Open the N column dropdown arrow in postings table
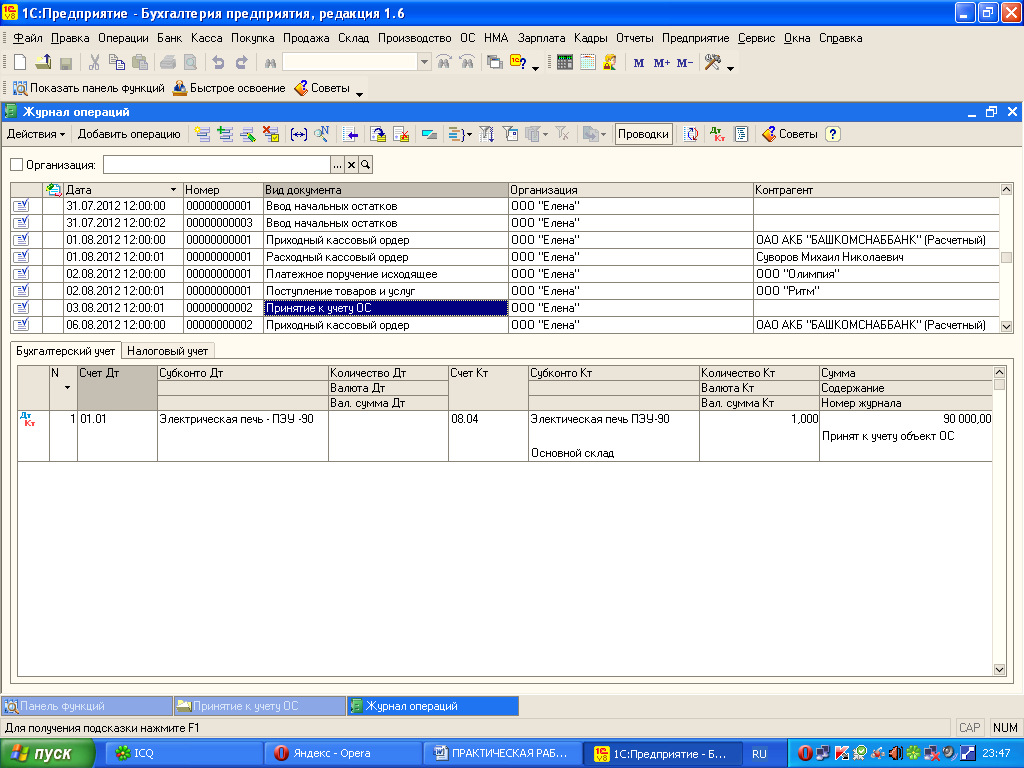This screenshot has width=1024, height=768. (67, 388)
